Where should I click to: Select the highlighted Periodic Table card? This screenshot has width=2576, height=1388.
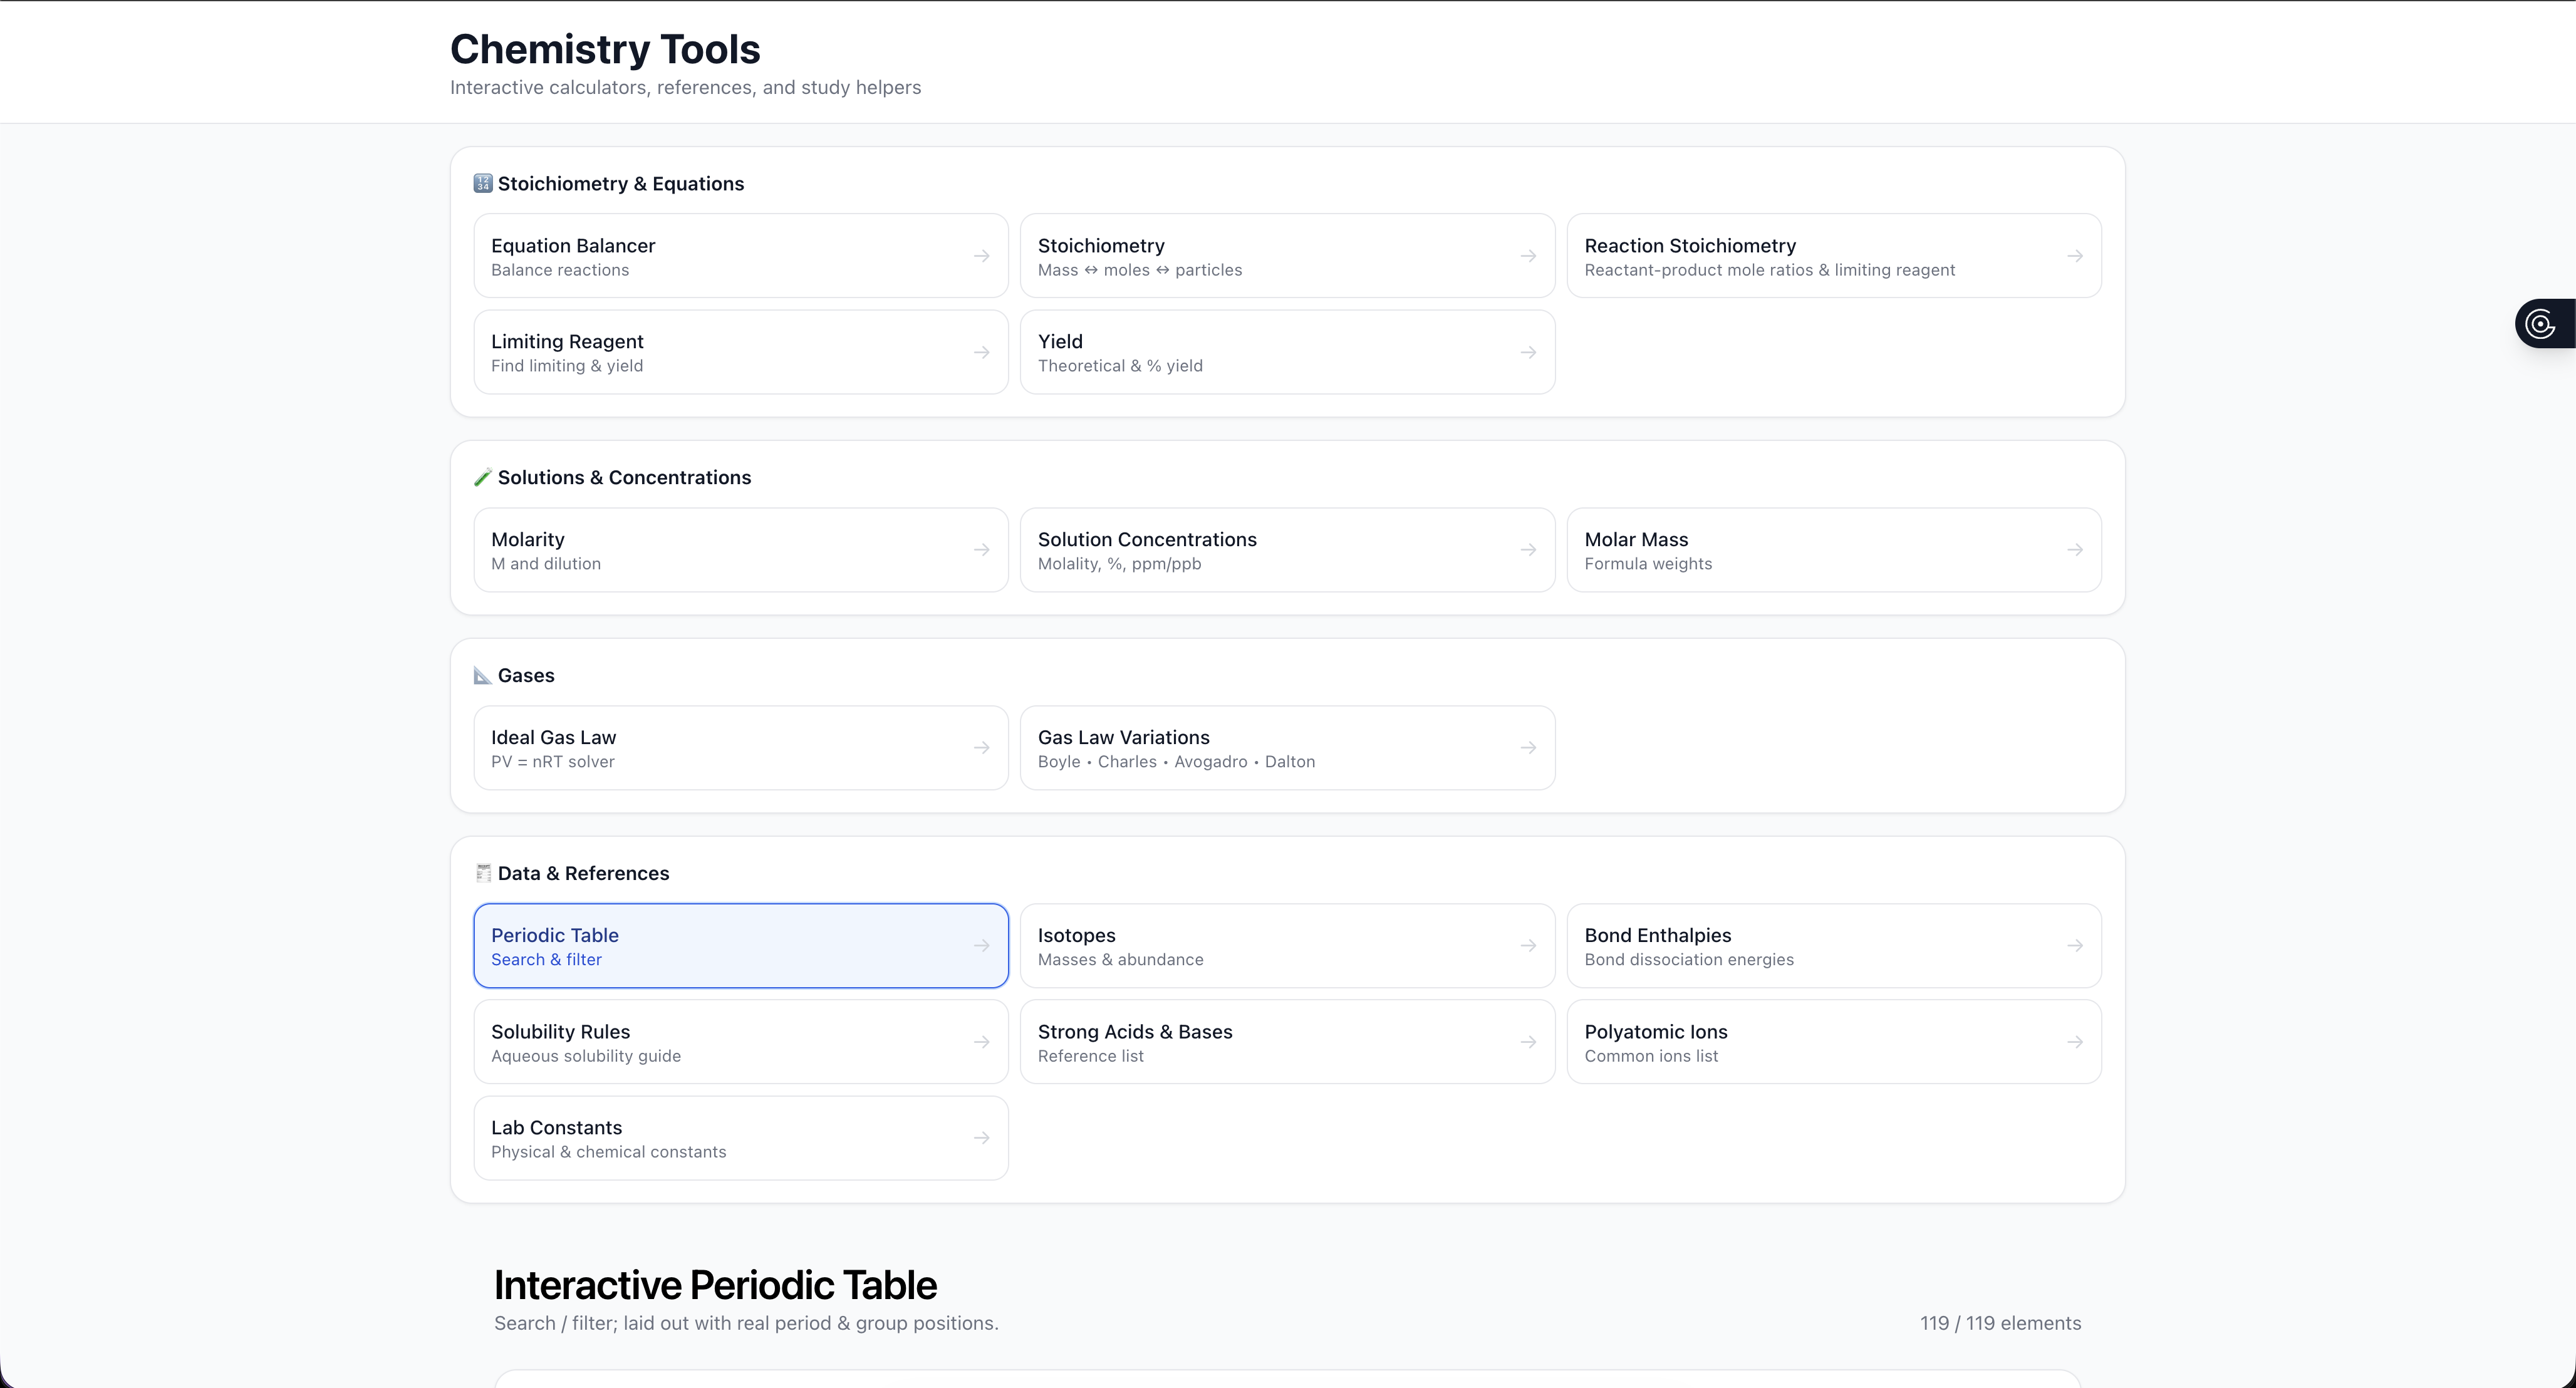pos(740,946)
